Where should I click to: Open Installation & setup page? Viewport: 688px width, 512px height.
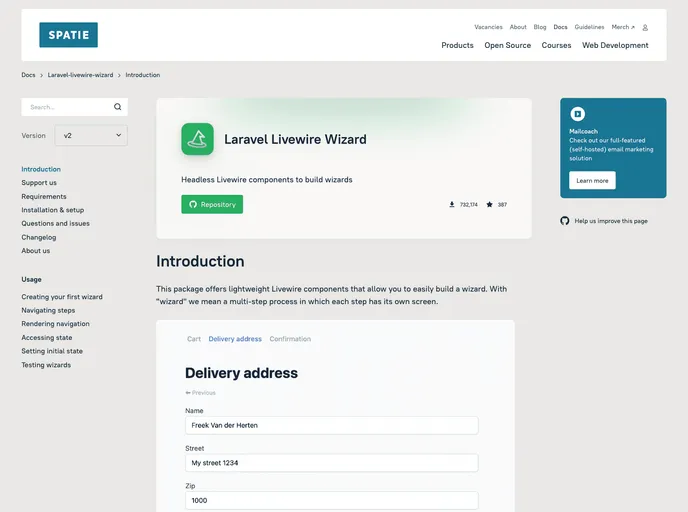[53, 210]
